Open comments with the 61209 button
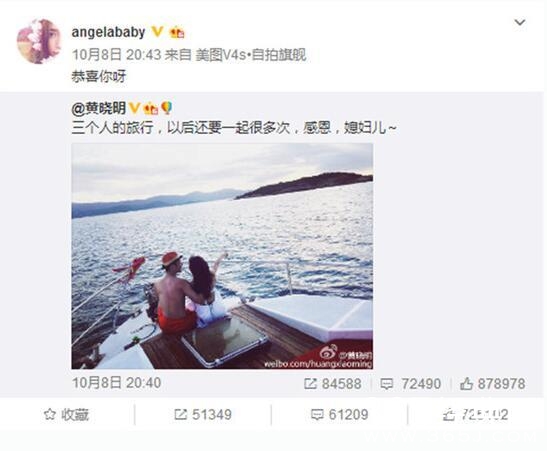Screen dimensions: 547x451 point(339,415)
